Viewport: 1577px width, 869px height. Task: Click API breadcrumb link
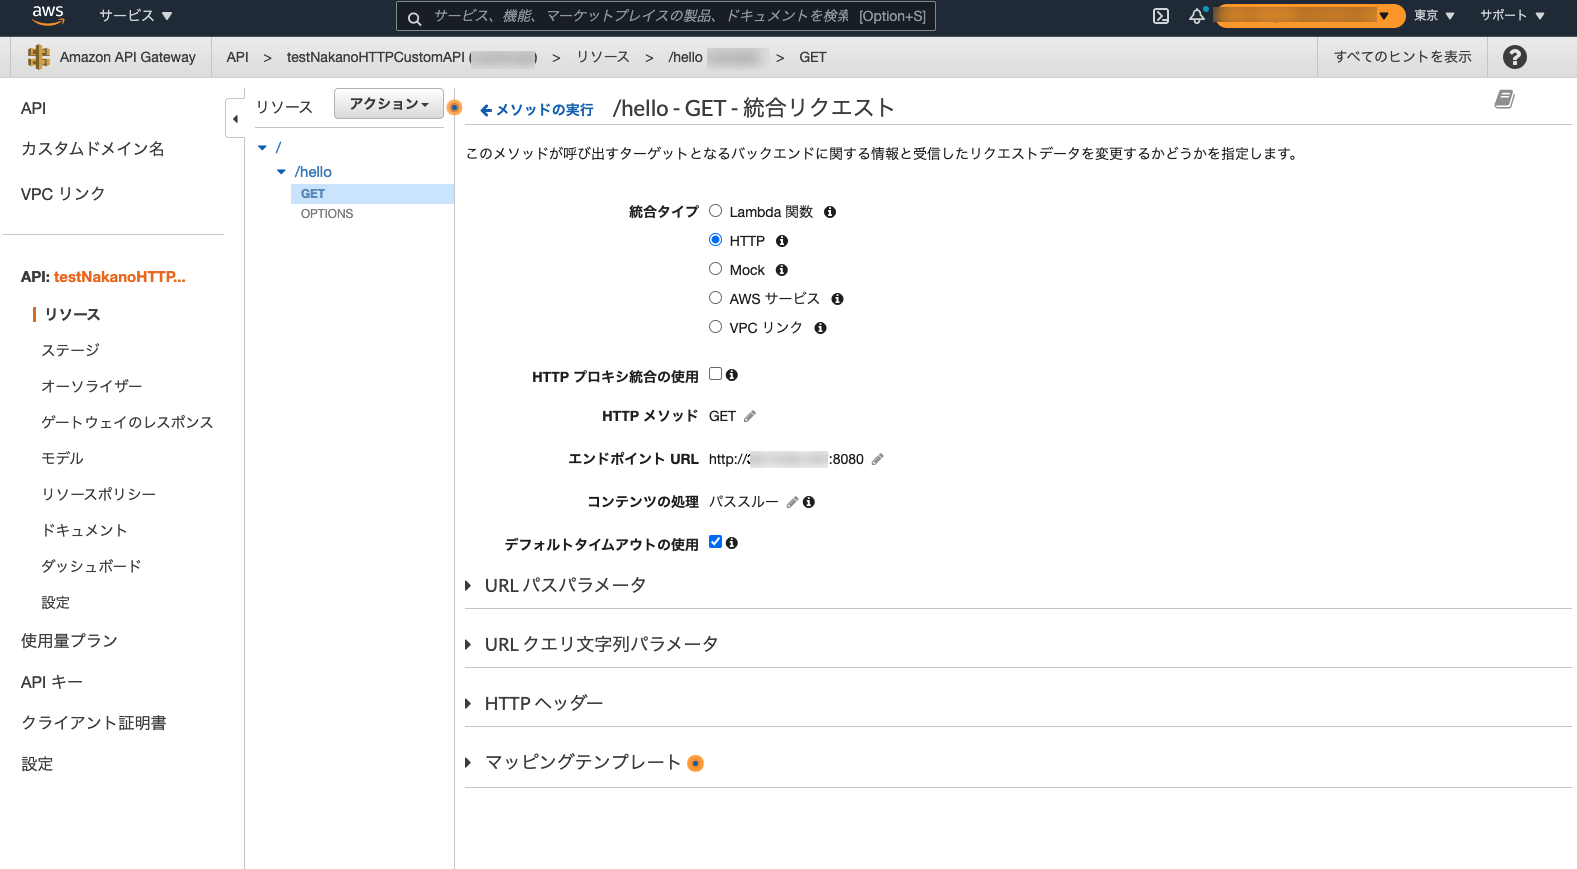coord(238,57)
